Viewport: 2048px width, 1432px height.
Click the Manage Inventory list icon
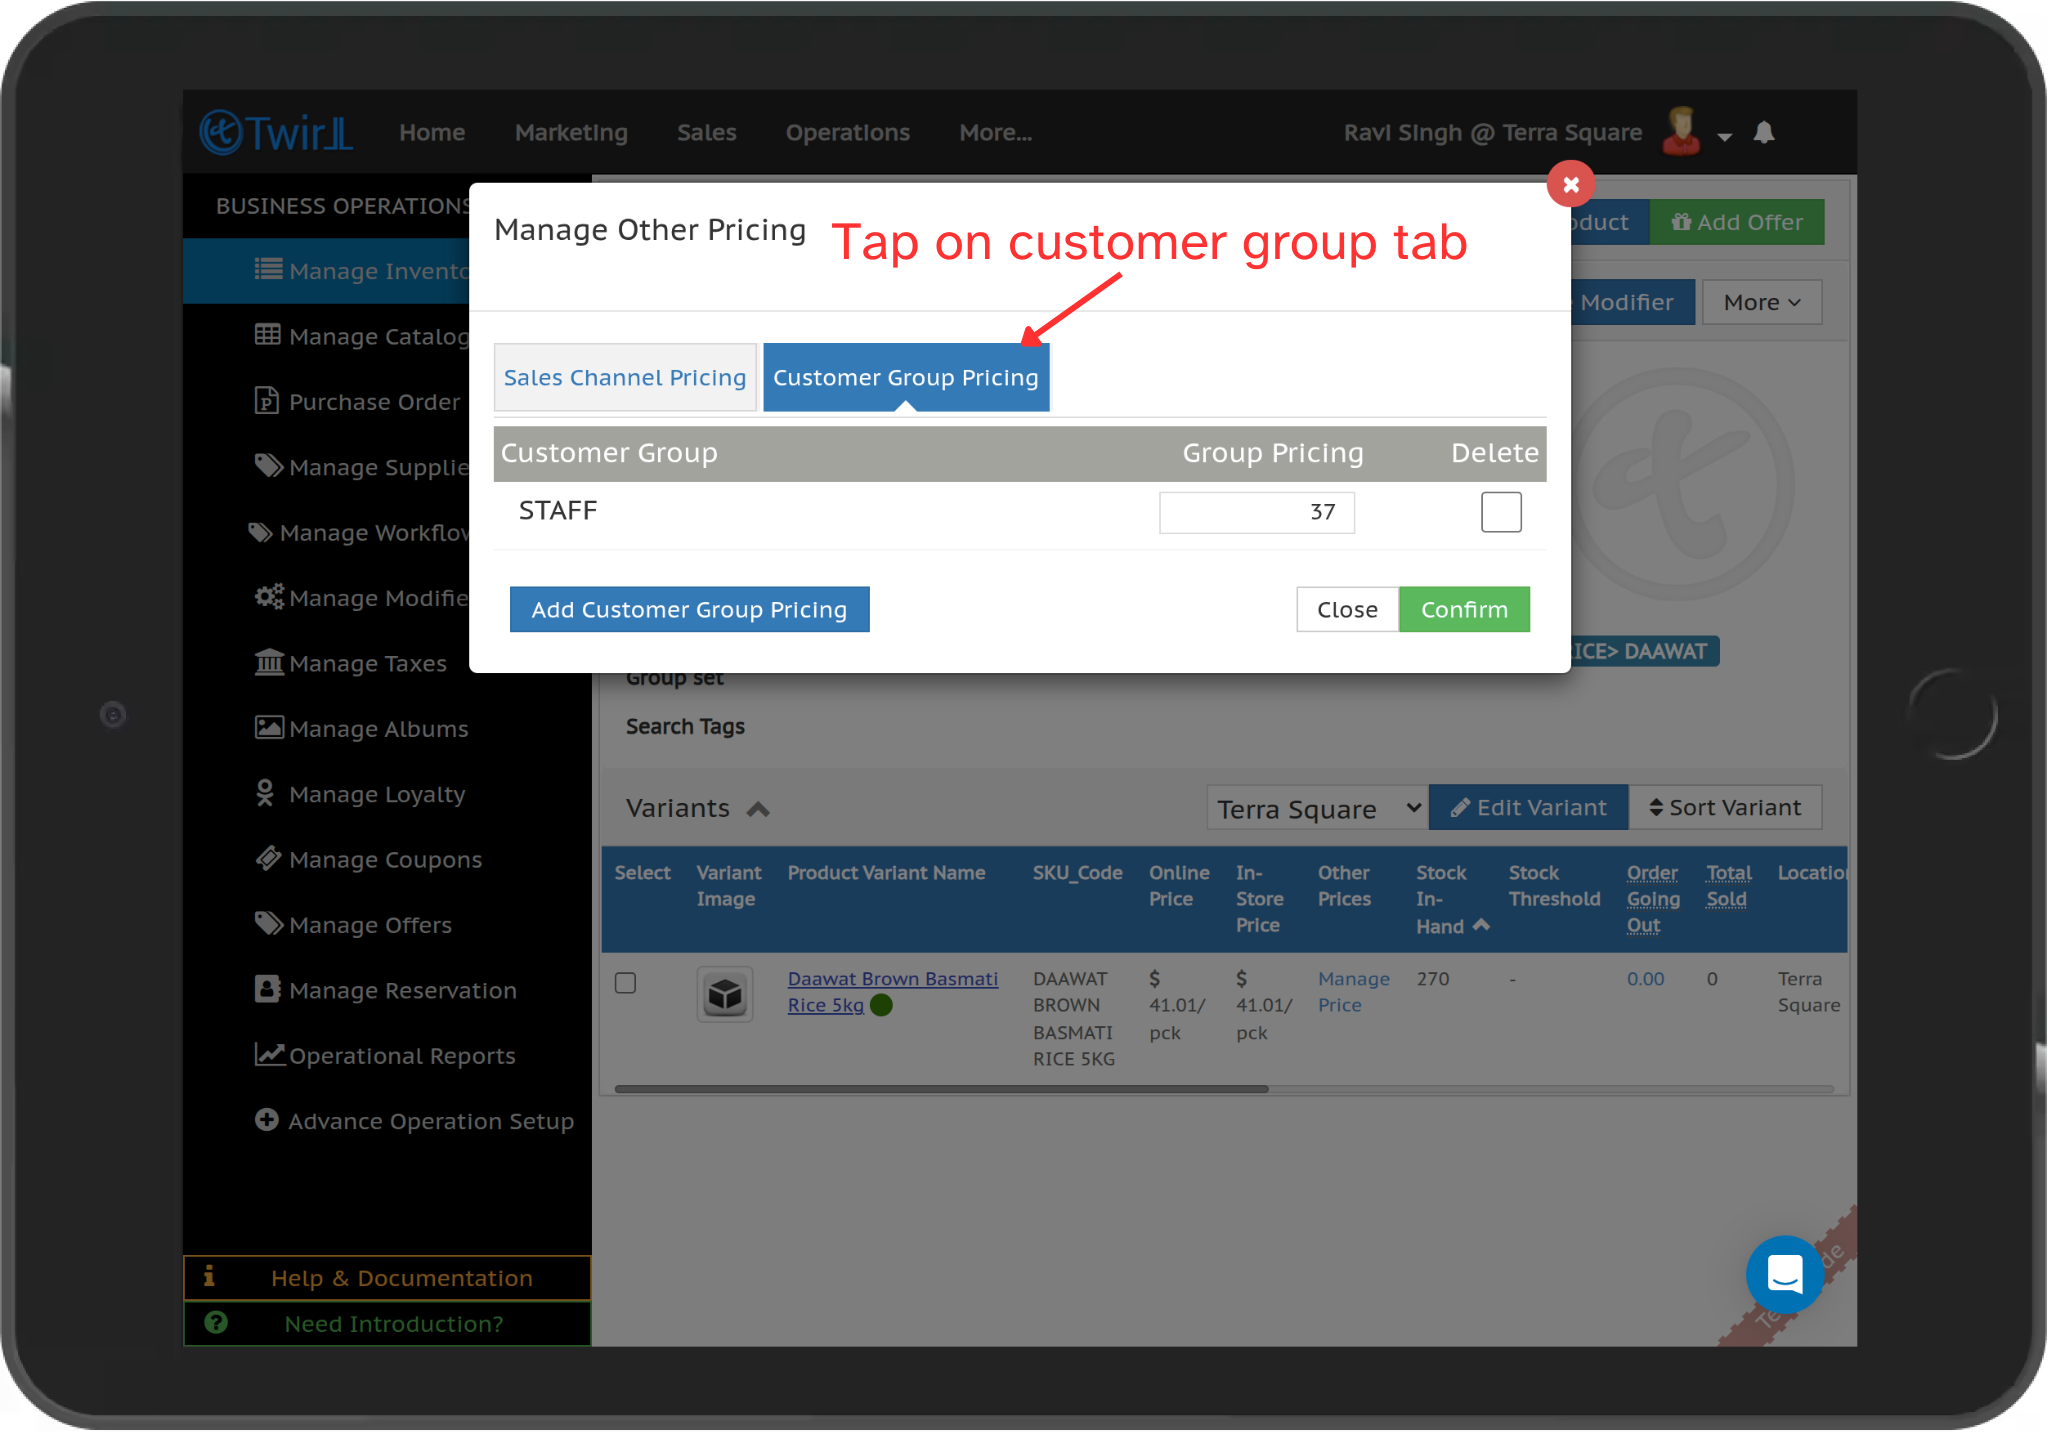click(268, 269)
